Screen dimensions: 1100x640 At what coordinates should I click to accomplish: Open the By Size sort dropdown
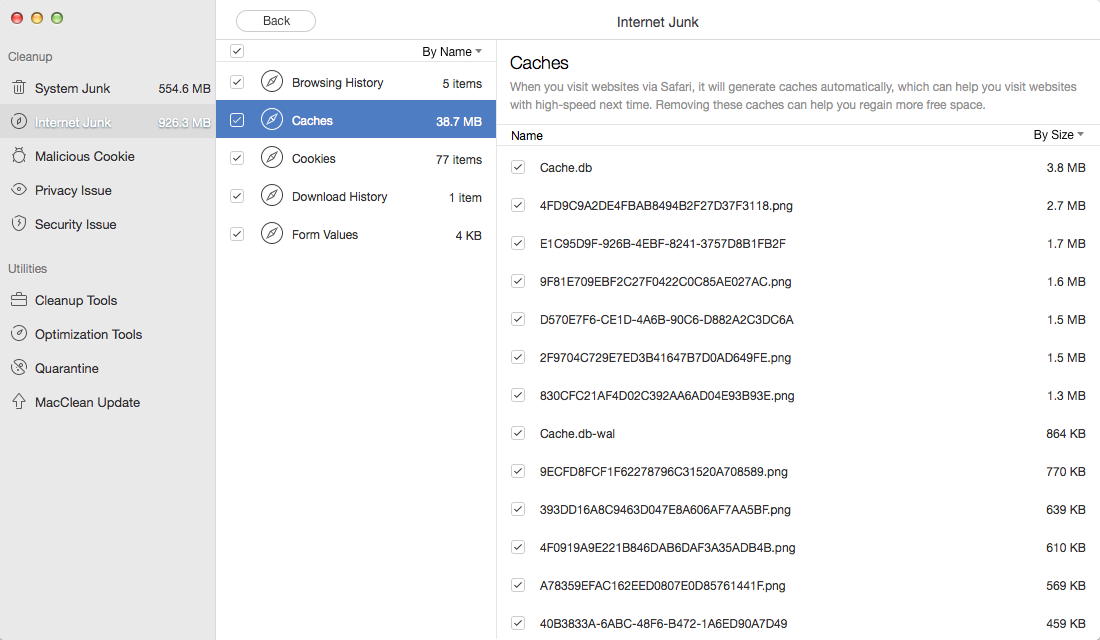coord(1059,135)
